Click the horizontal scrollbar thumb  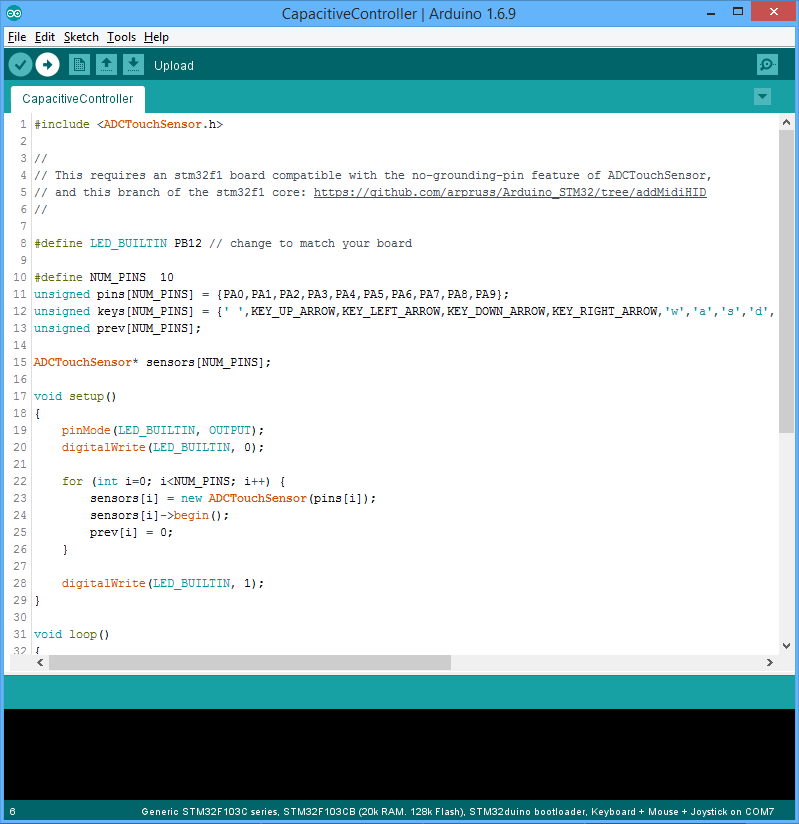coord(250,663)
